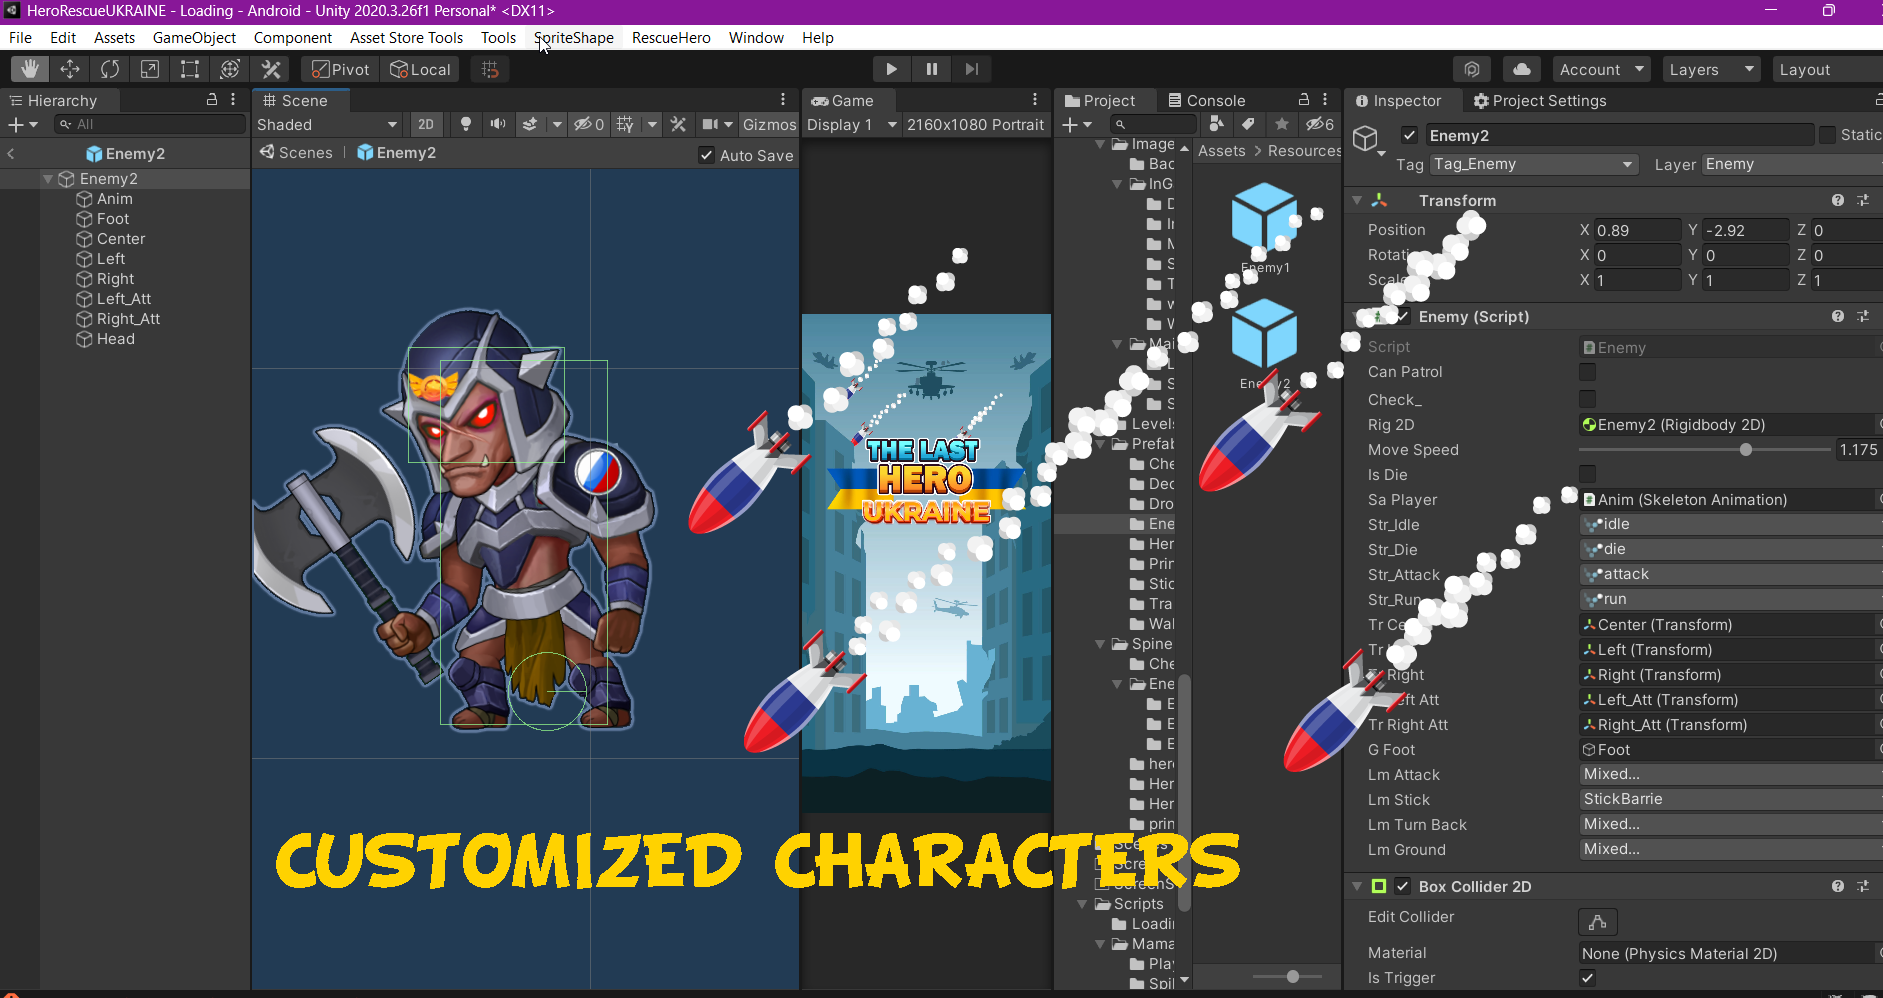
Task: Click Project panel favorites star icon
Action: [x=1282, y=124]
